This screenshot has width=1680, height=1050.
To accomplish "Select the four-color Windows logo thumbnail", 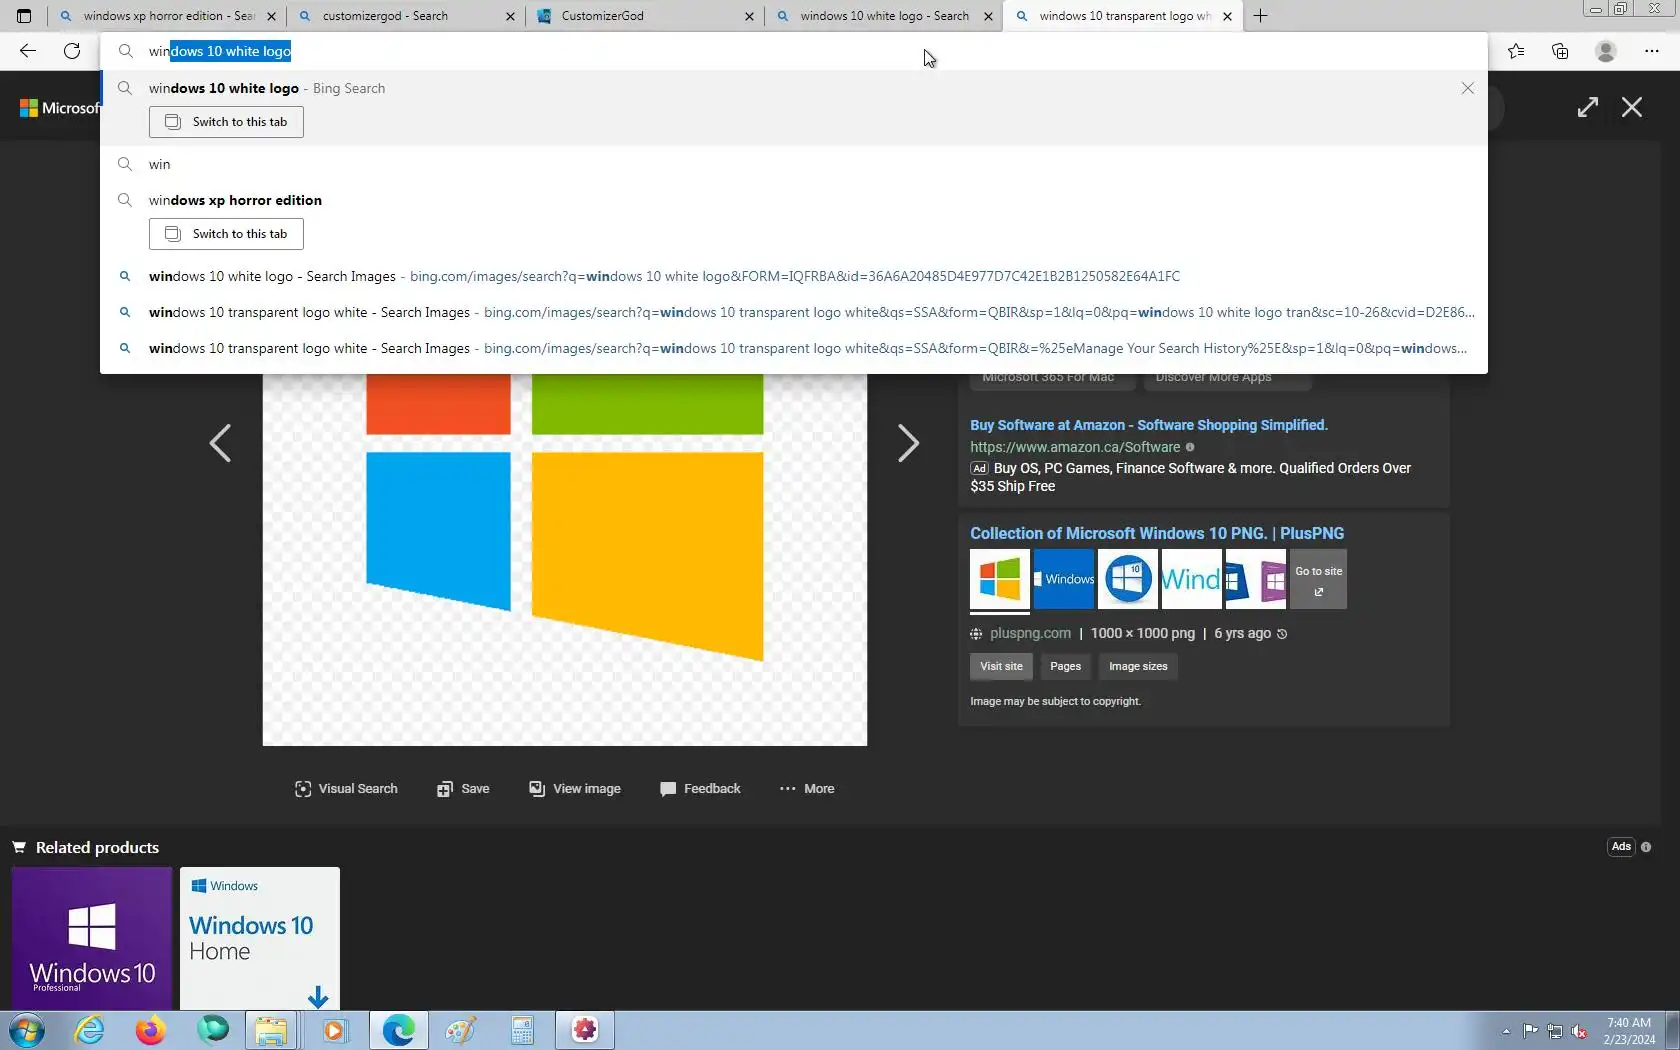I will pyautogui.click(x=1000, y=579).
